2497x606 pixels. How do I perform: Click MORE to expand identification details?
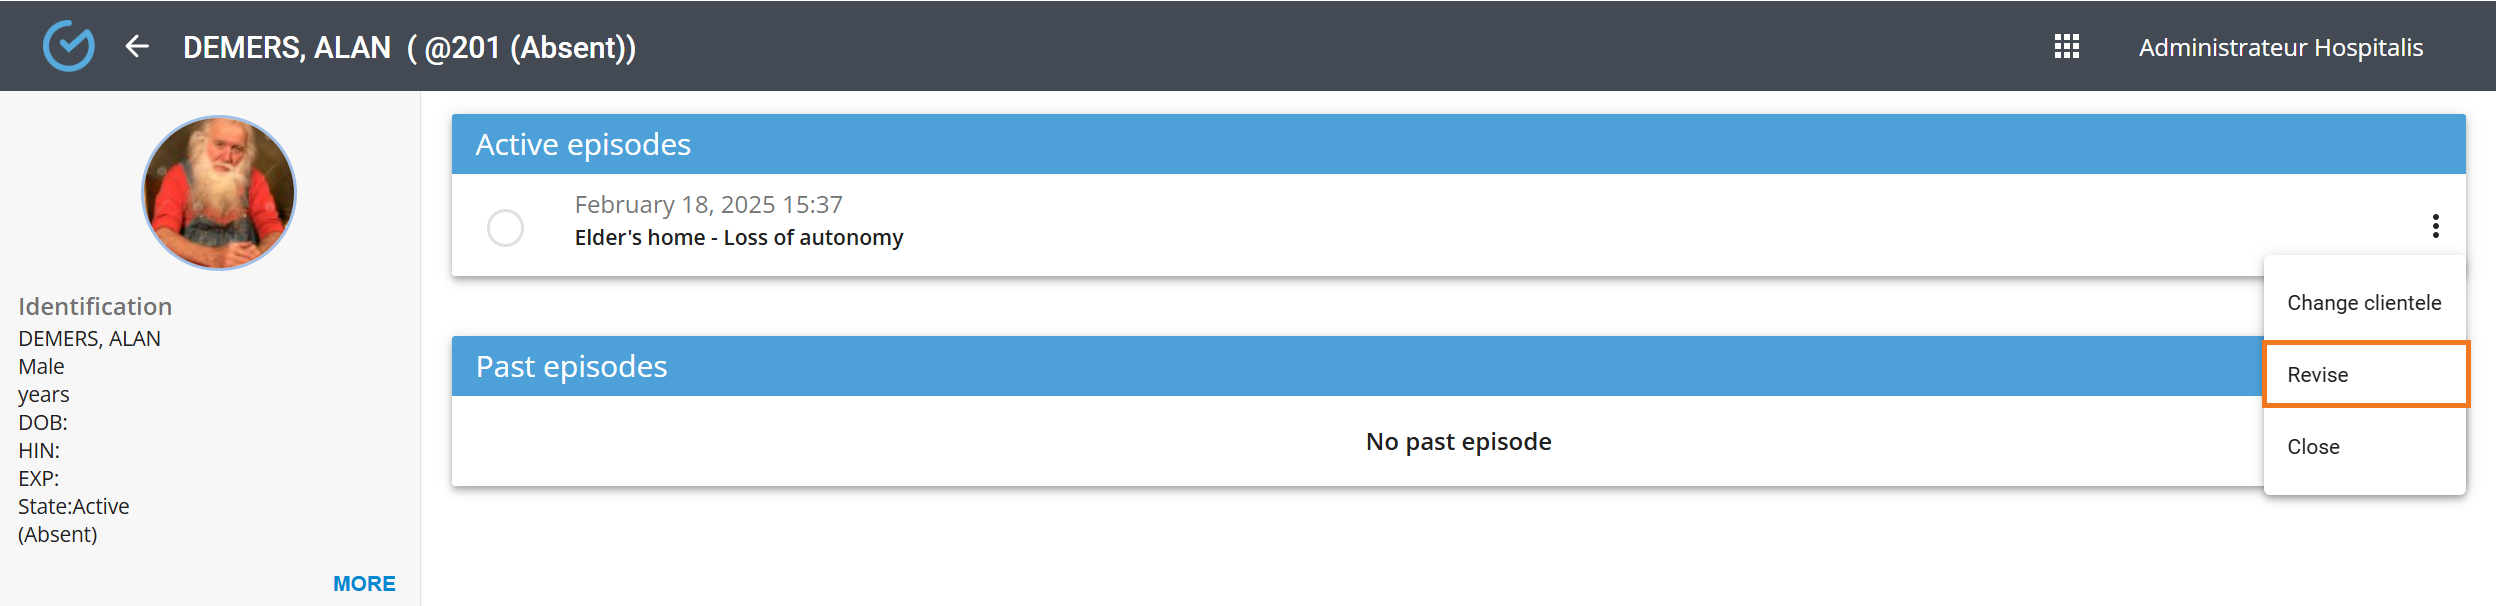pos(364,584)
